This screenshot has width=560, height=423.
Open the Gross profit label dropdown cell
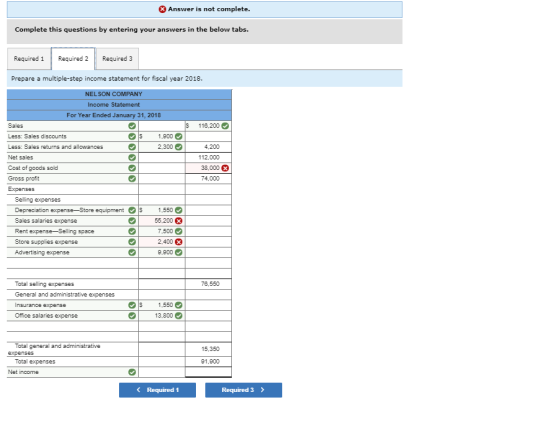click(x=72, y=179)
